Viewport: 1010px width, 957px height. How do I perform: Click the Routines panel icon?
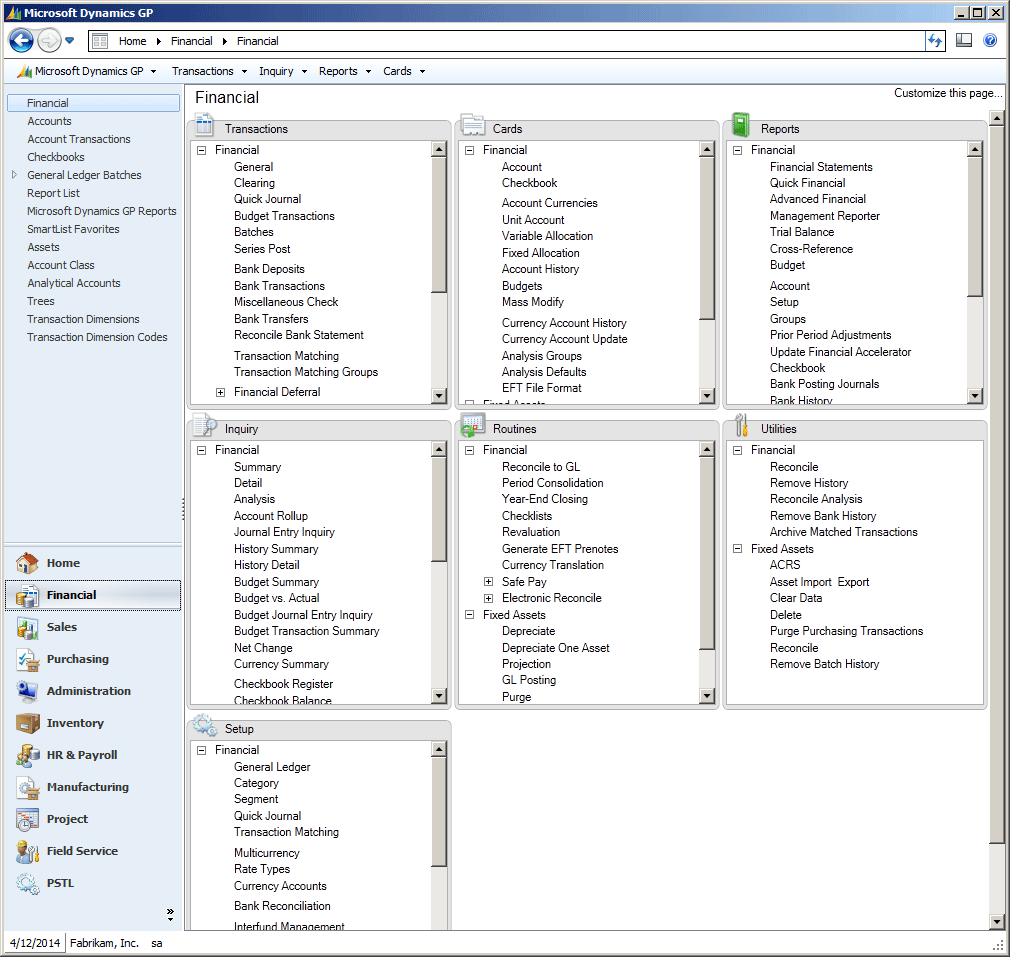click(x=473, y=425)
